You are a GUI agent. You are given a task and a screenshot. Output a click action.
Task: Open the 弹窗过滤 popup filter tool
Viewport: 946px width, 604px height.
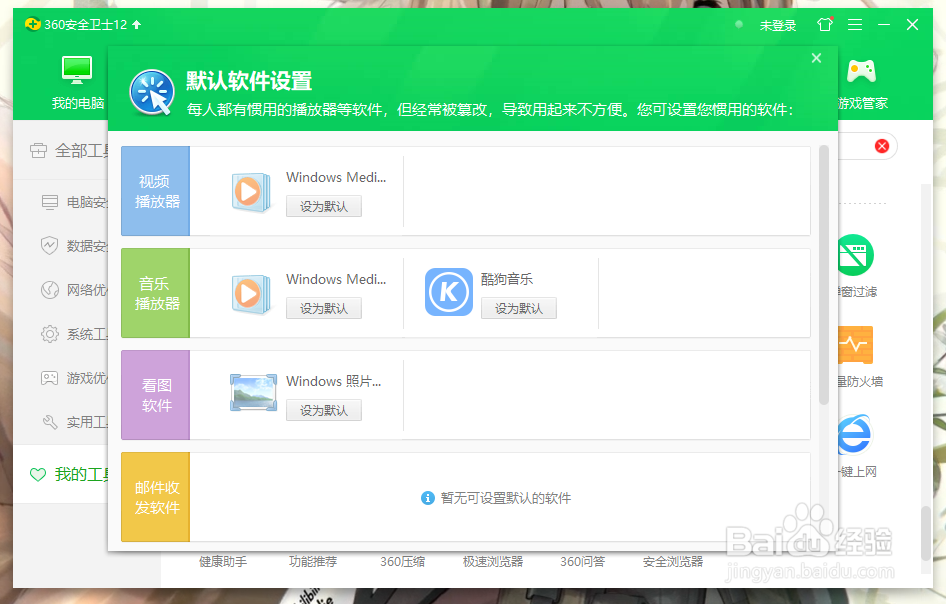pos(855,253)
